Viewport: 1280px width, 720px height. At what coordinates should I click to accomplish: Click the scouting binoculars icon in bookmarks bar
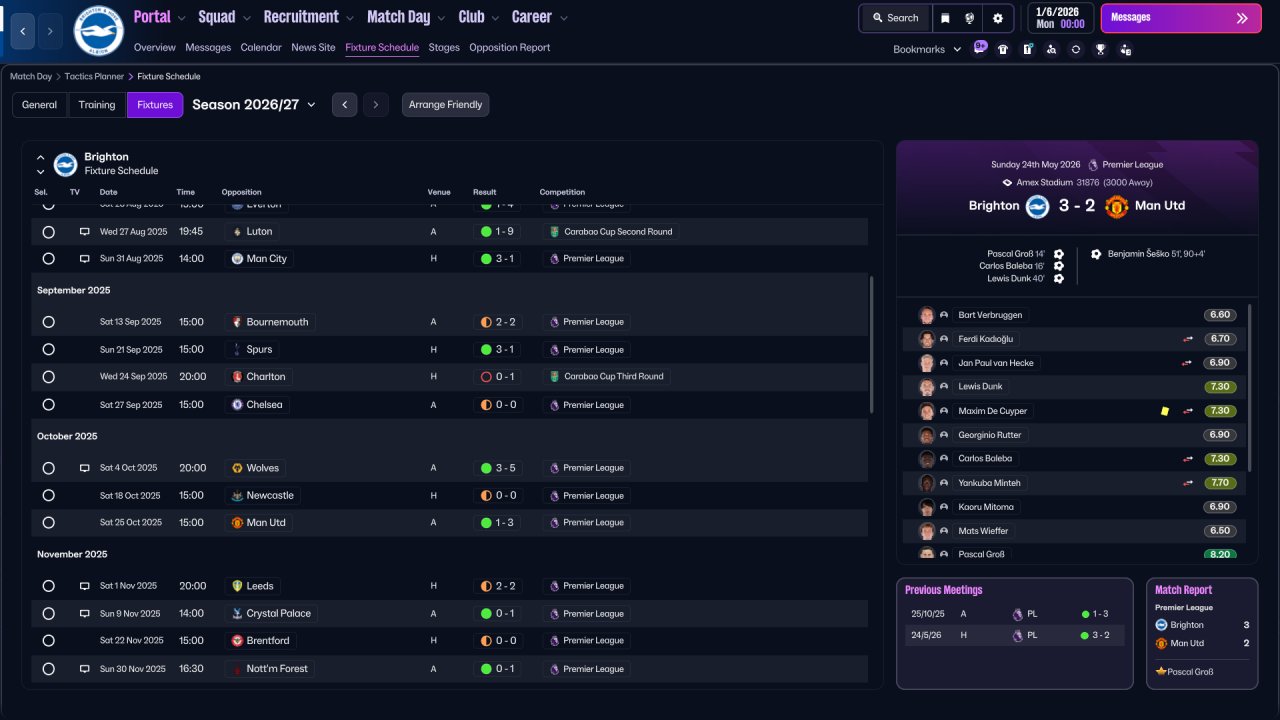pos(1051,49)
